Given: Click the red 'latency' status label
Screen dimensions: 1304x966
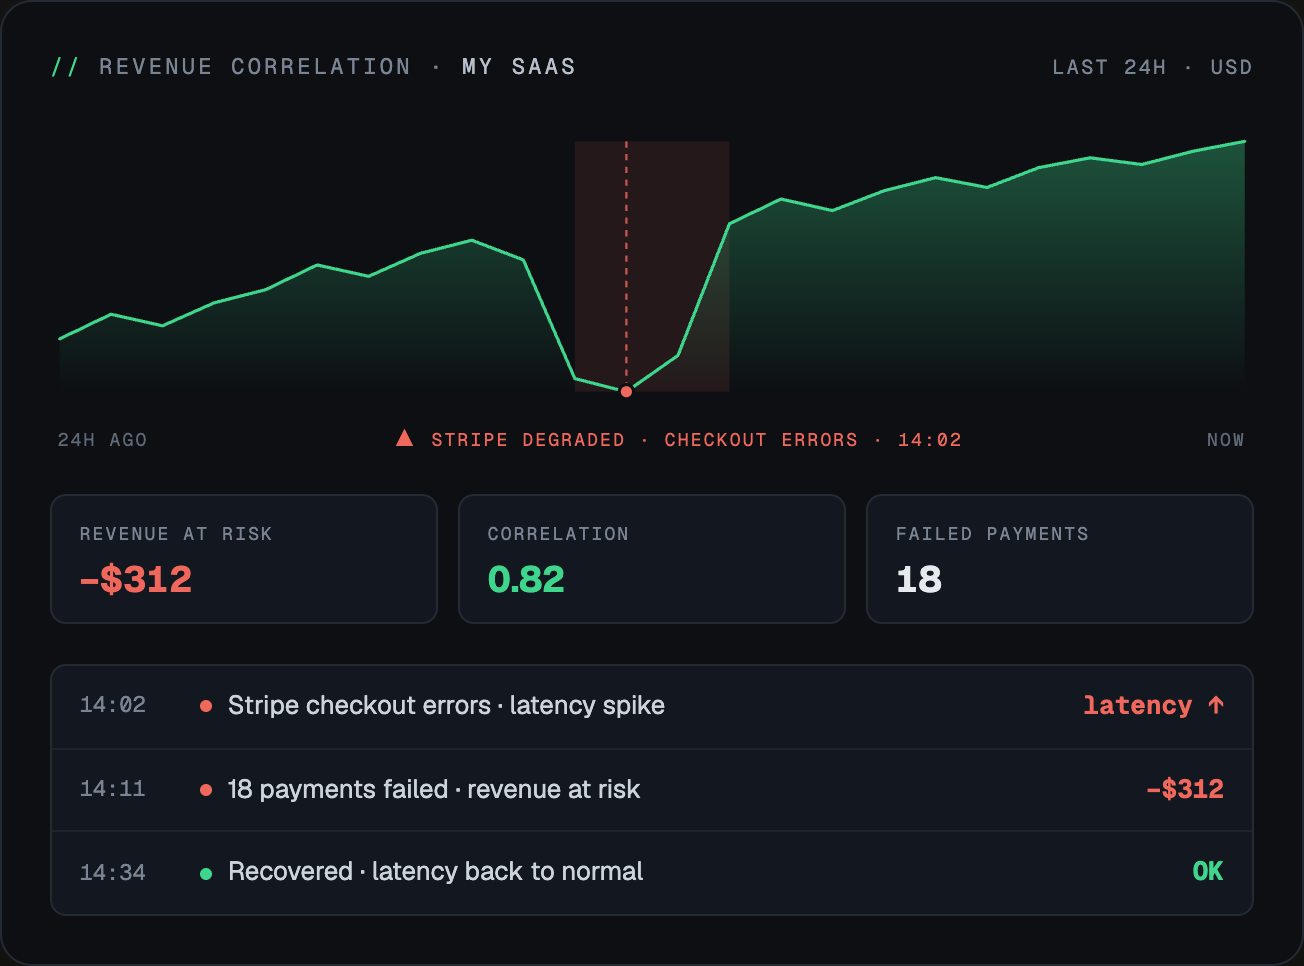Looking at the screenshot, I should pyautogui.click(x=1138, y=706).
